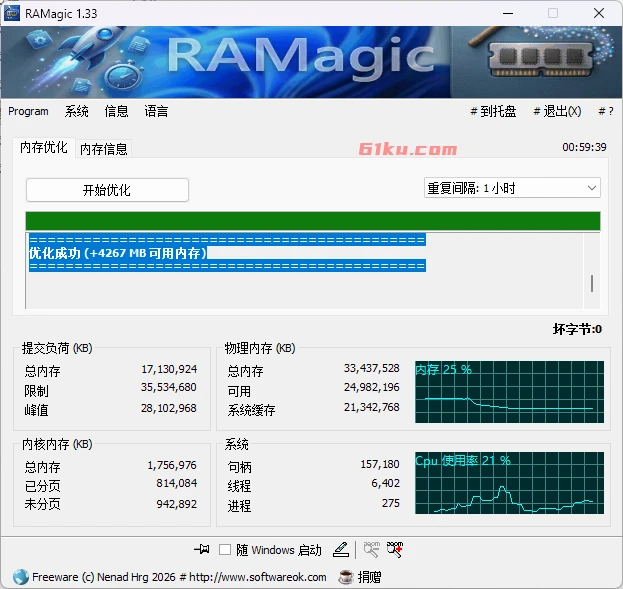Open the 语言 menu
Viewport: 623px width, 589px height.
[x=156, y=111]
